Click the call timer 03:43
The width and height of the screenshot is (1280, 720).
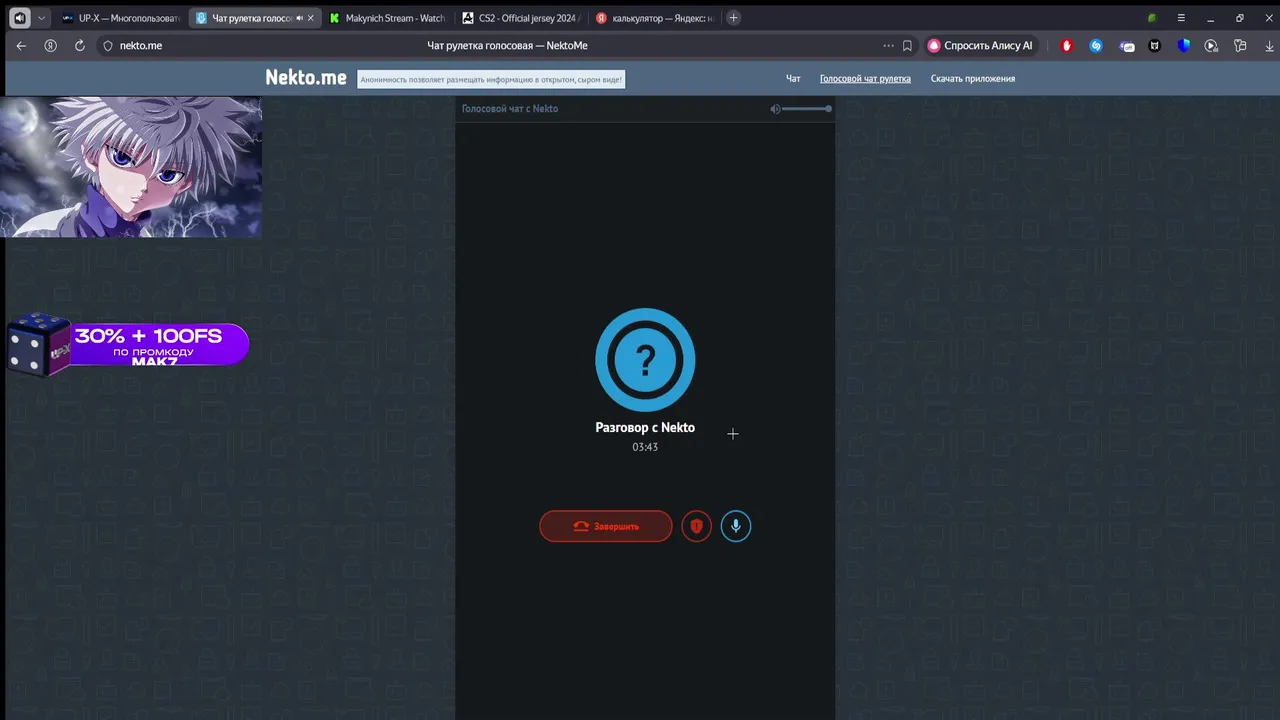click(x=645, y=448)
